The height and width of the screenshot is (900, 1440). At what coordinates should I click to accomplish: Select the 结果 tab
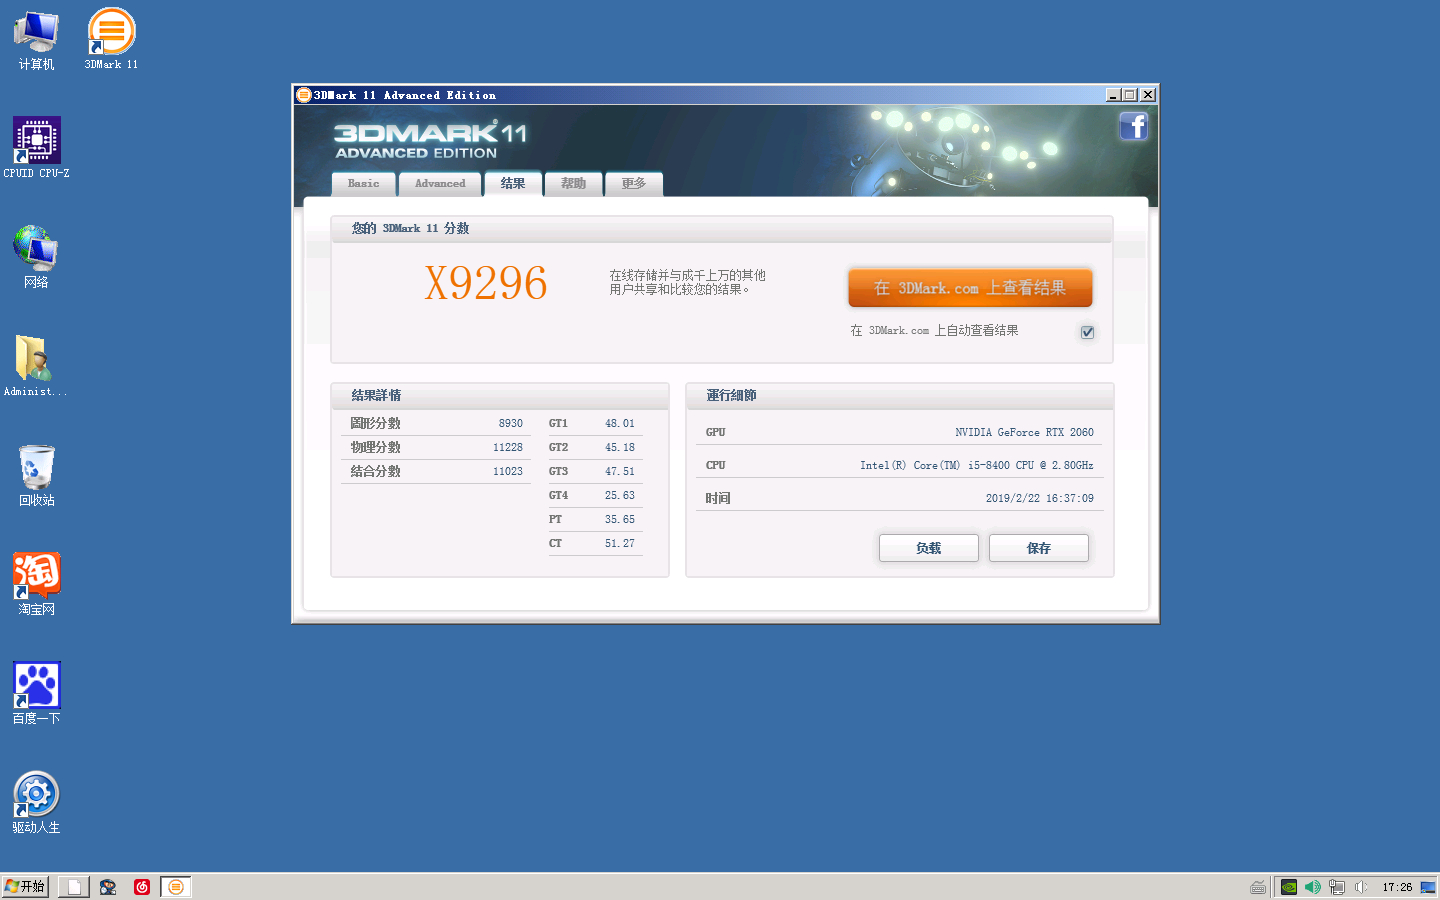tap(513, 184)
